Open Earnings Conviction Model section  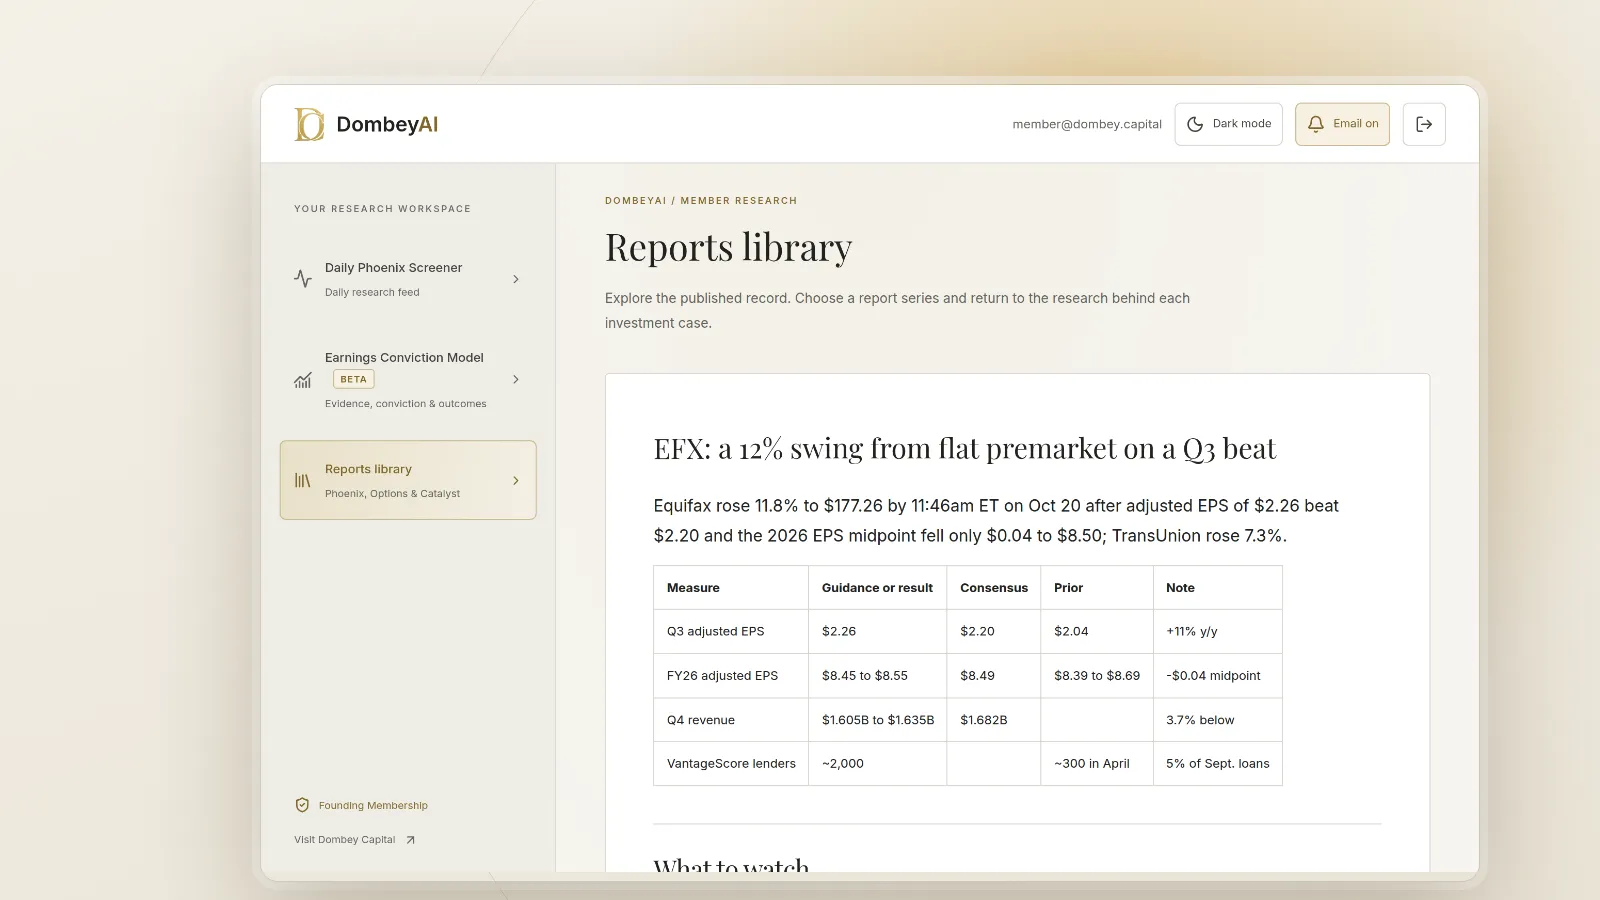pos(408,380)
